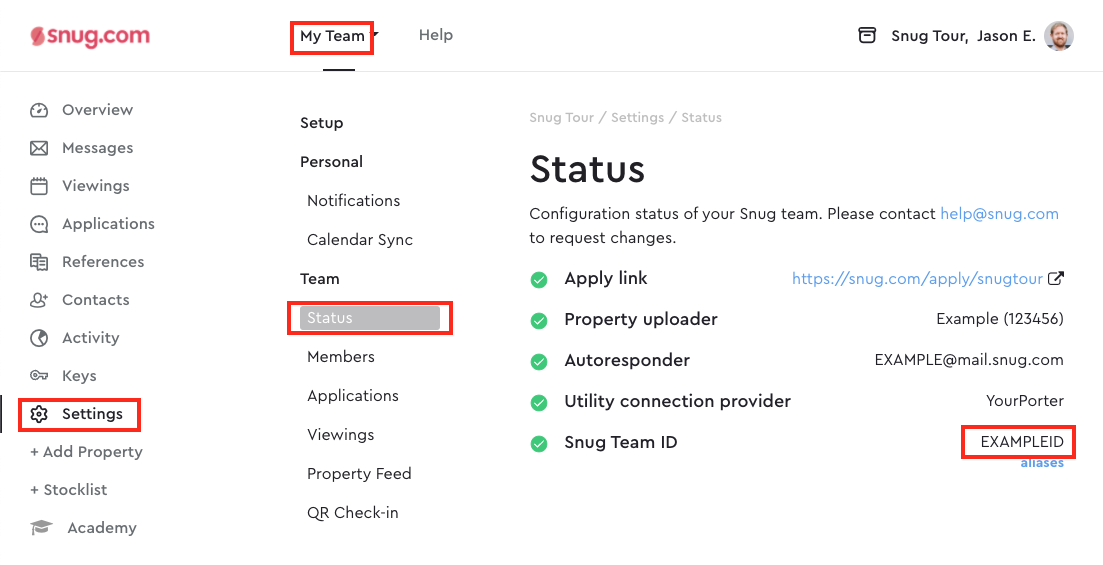Open Applications team settings

pos(352,396)
